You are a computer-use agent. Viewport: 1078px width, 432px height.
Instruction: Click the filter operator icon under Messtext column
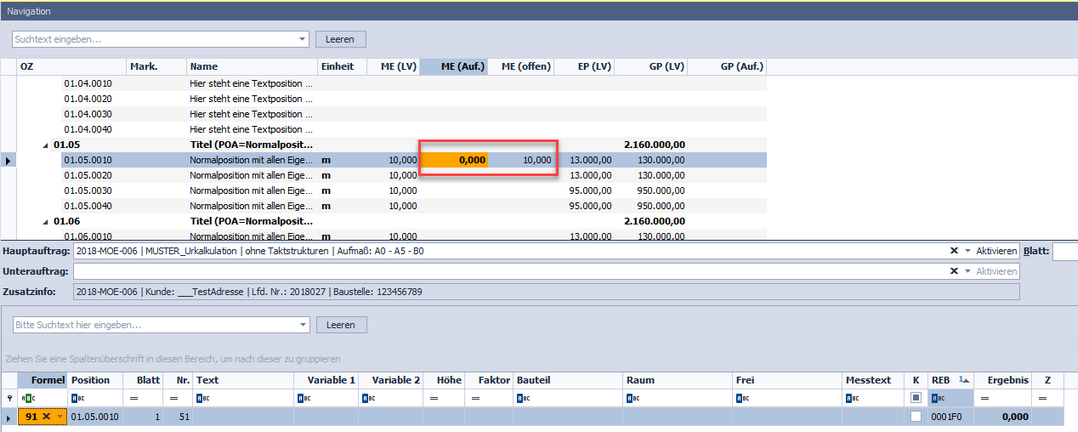[850, 397]
